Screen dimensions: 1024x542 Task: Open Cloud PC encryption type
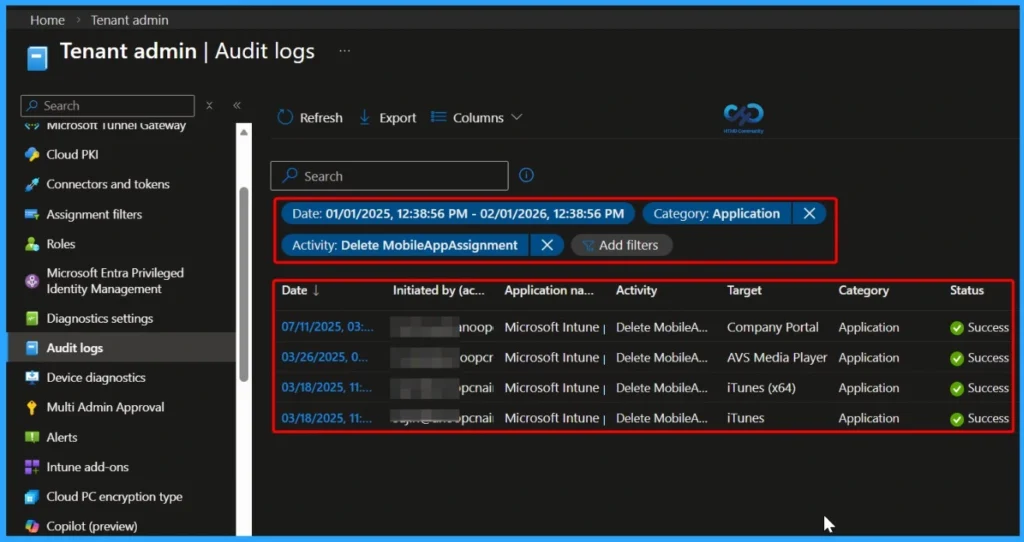pyautogui.click(x=114, y=497)
